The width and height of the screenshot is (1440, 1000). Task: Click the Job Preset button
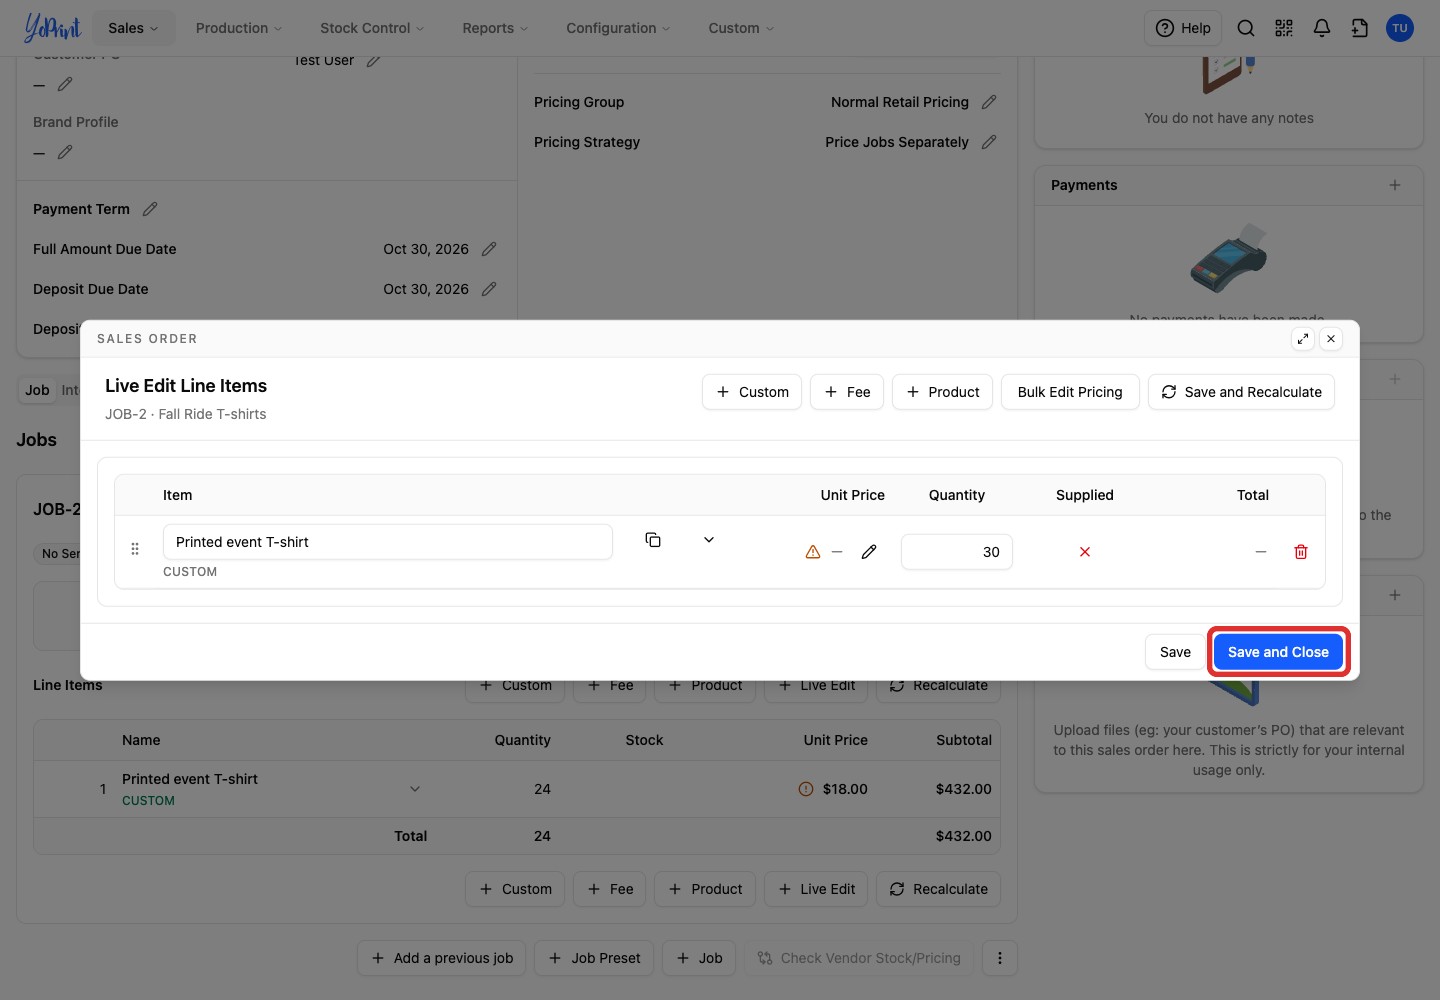pyautogui.click(x=594, y=958)
